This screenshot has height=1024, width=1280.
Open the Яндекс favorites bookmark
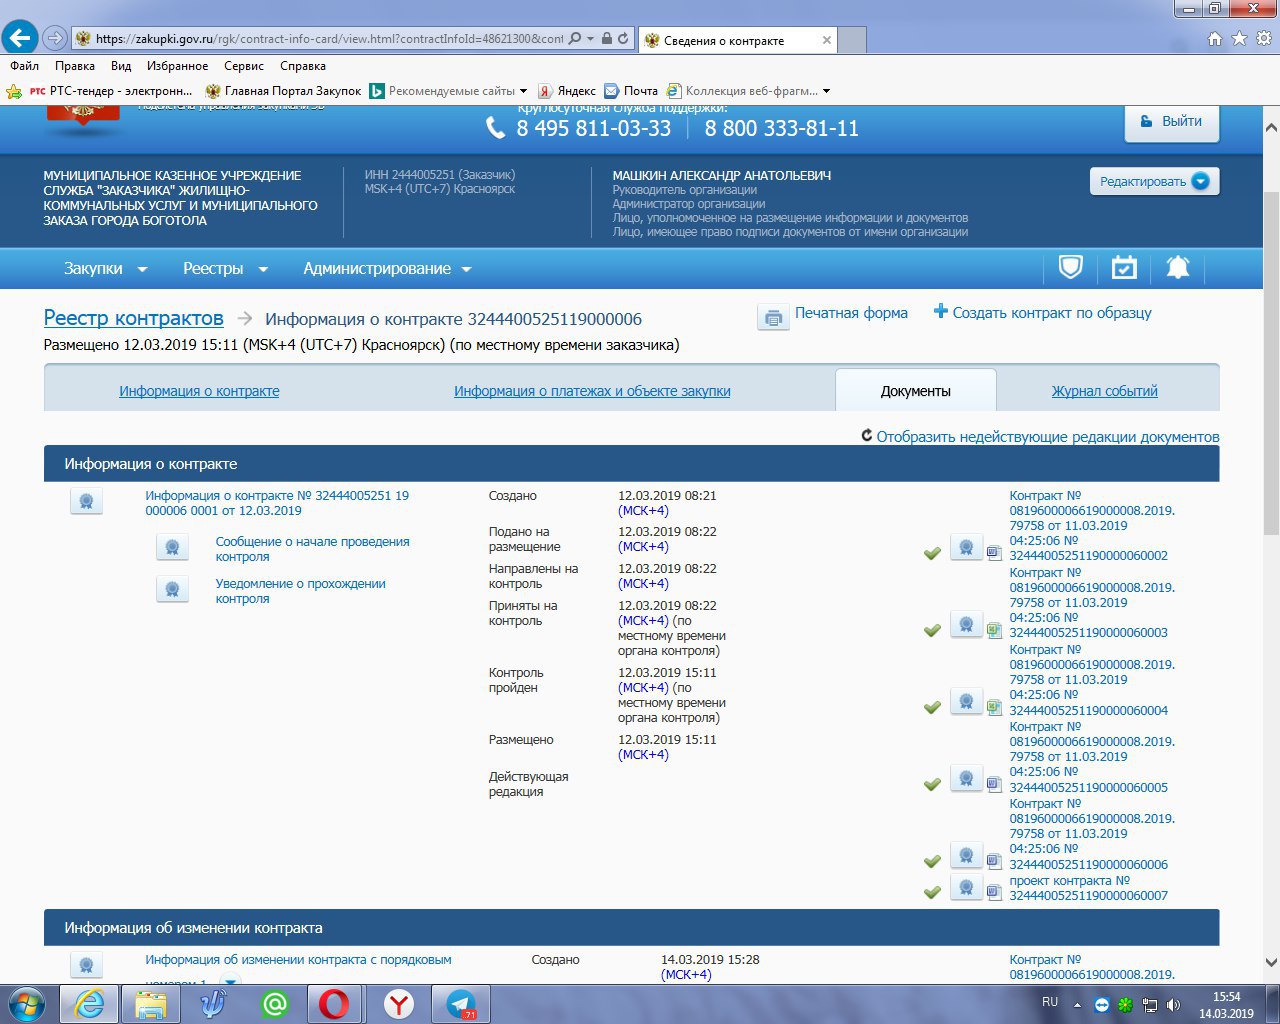(567, 91)
